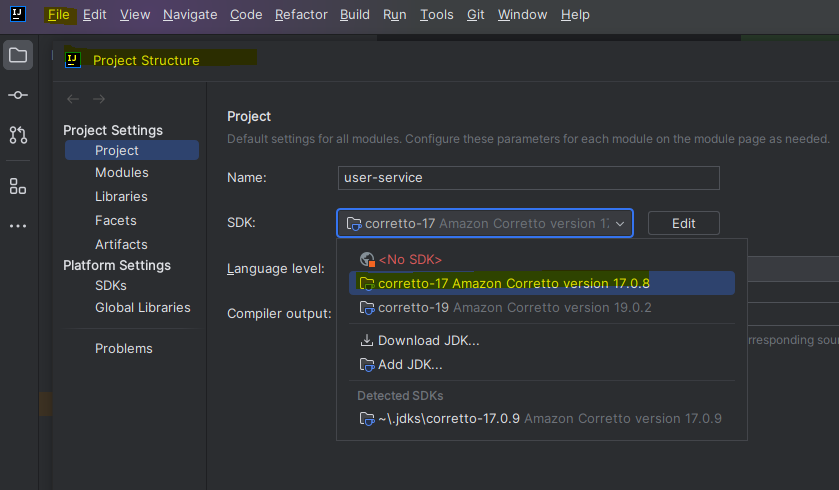Click the Project Settings heading
This screenshot has height=490, width=839.
click(113, 130)
